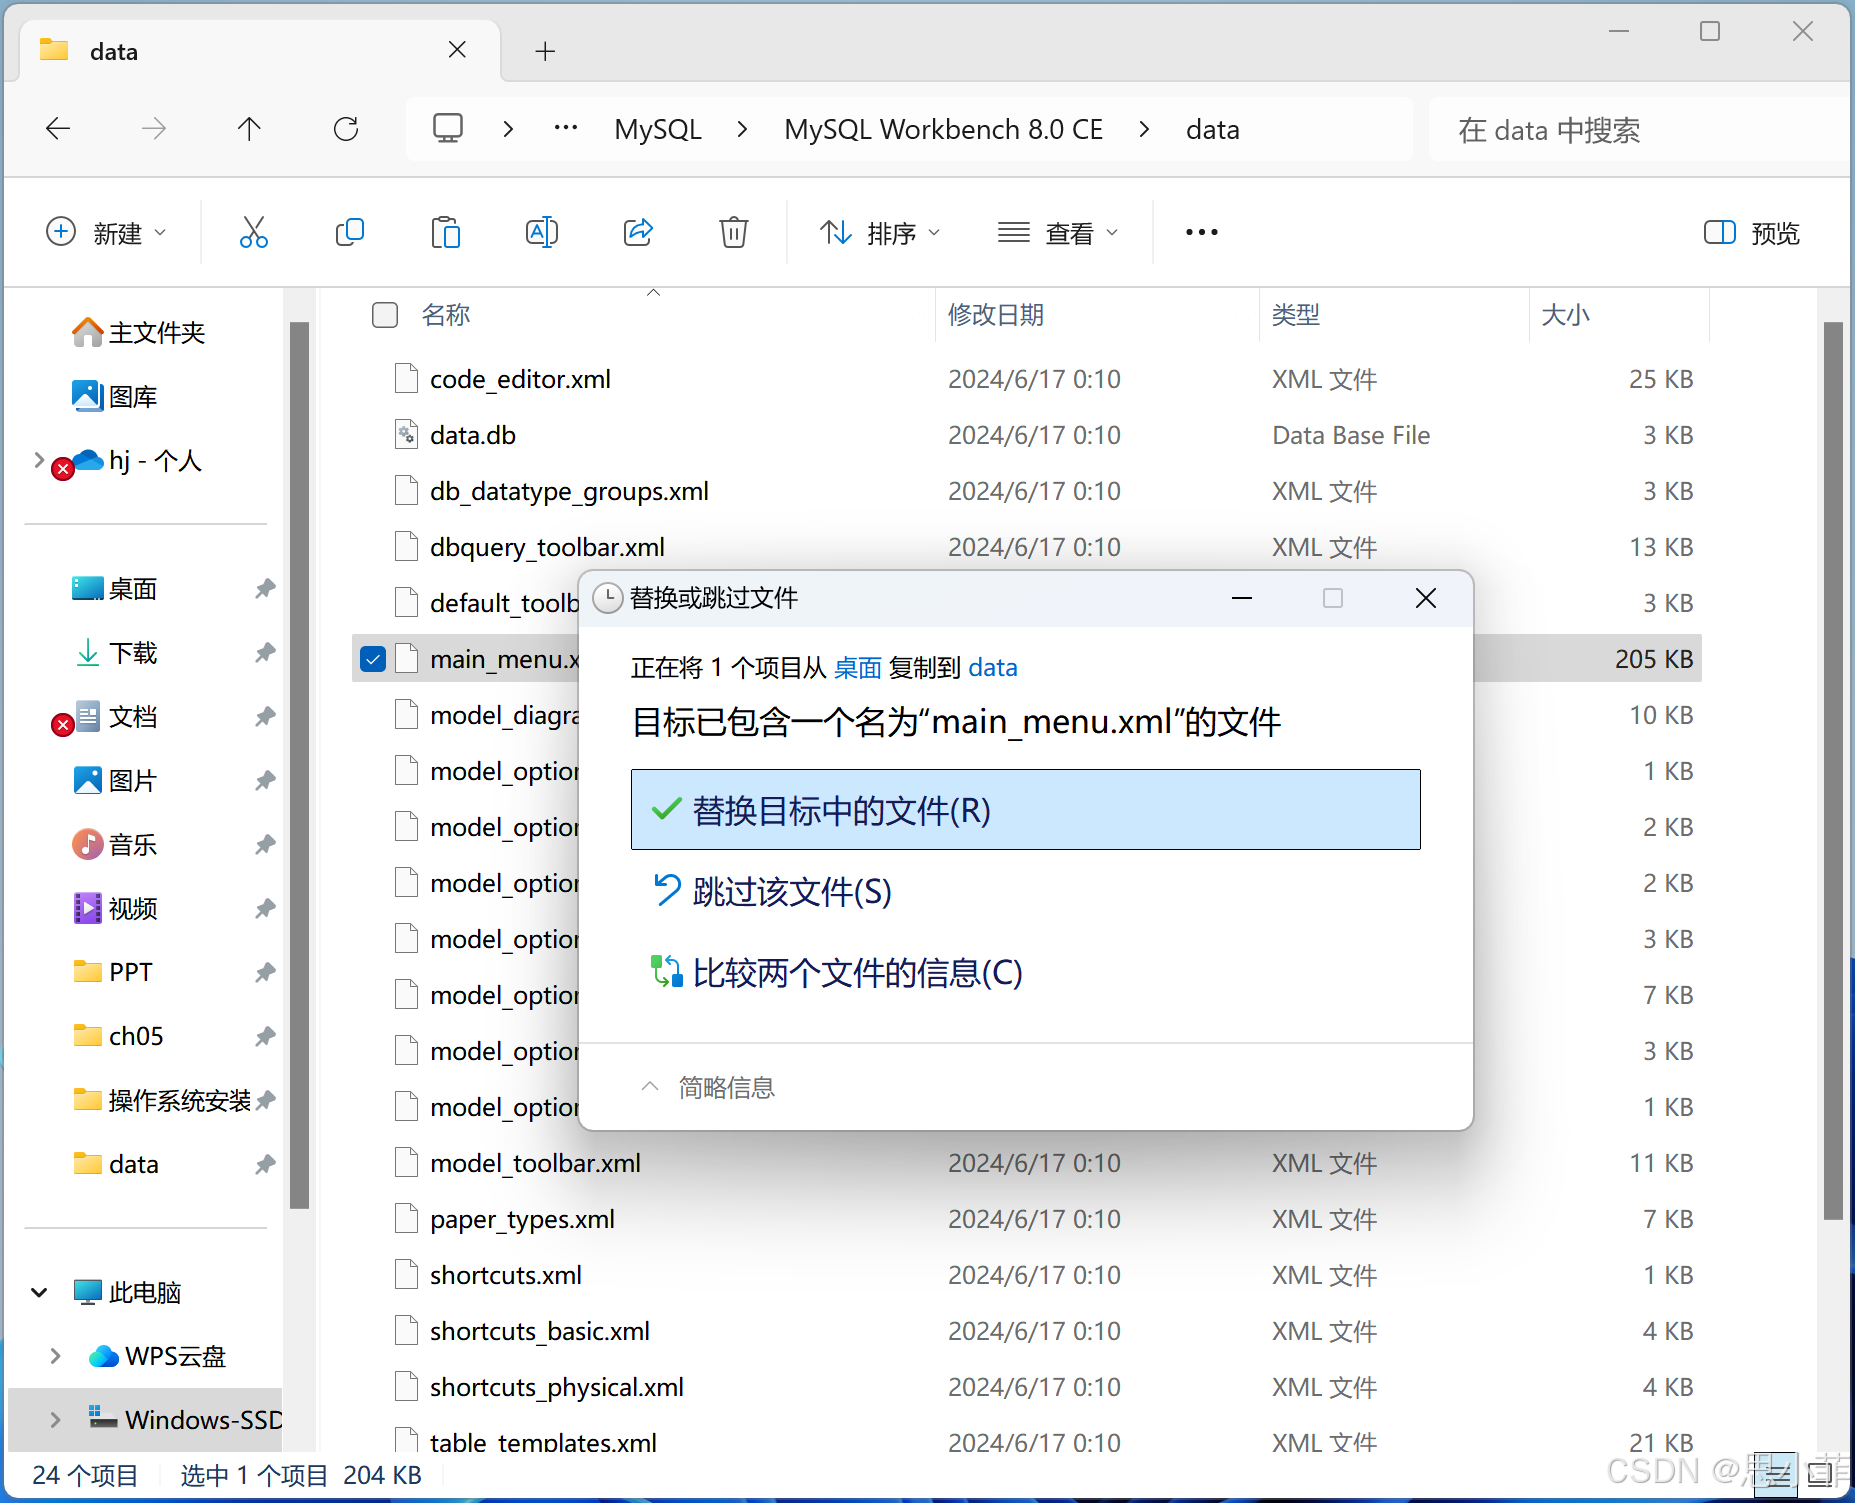Select the paper_types.xml file

1027,1219
